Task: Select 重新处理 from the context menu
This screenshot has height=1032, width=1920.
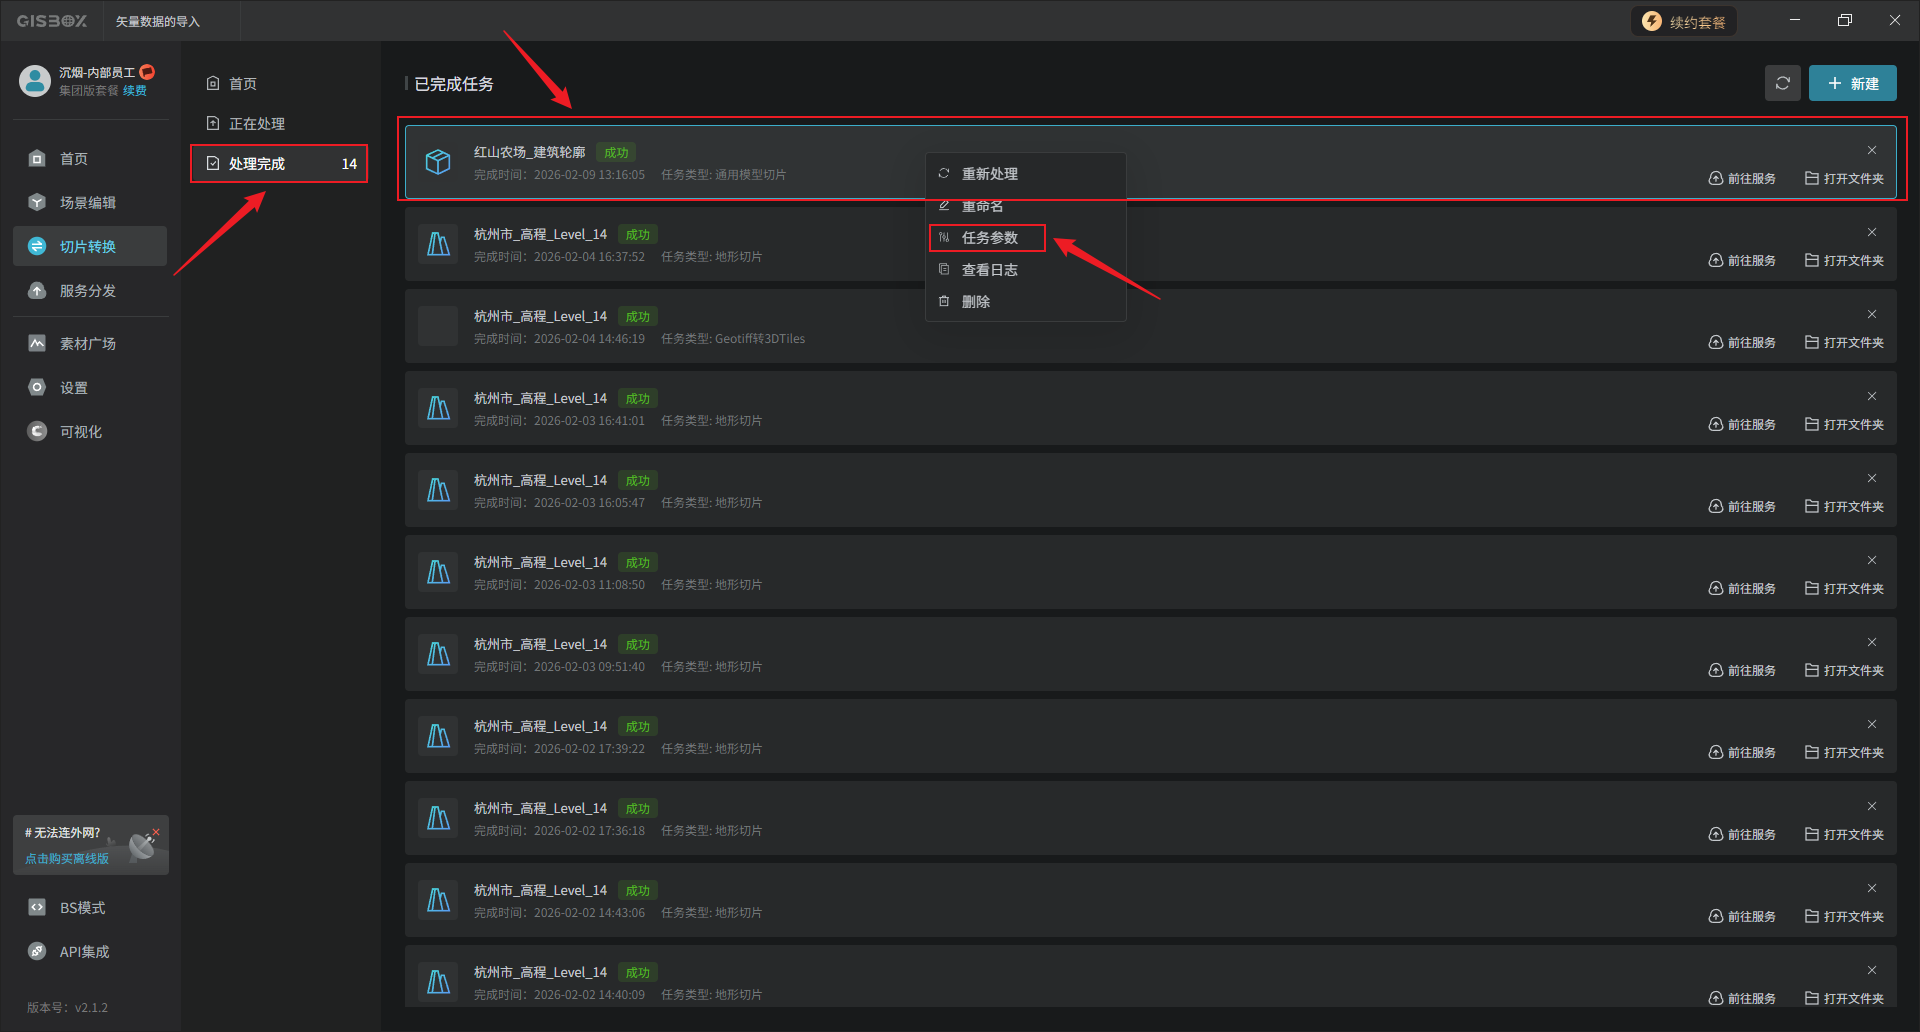Action: coord(989,174)
